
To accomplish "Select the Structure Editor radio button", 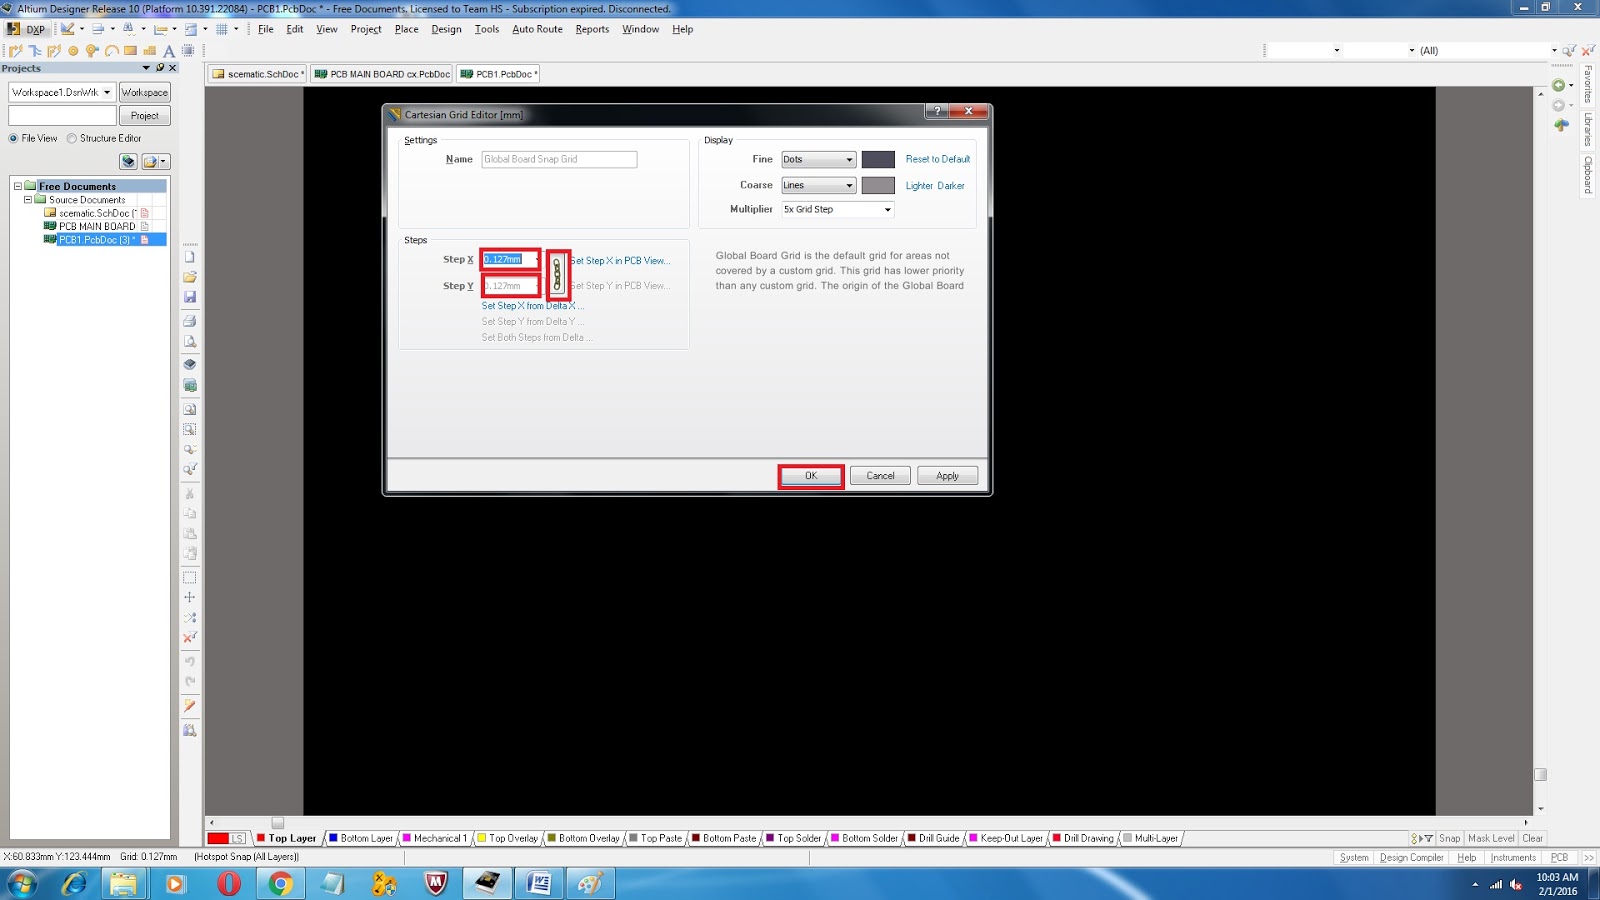I will click(70, 138).
